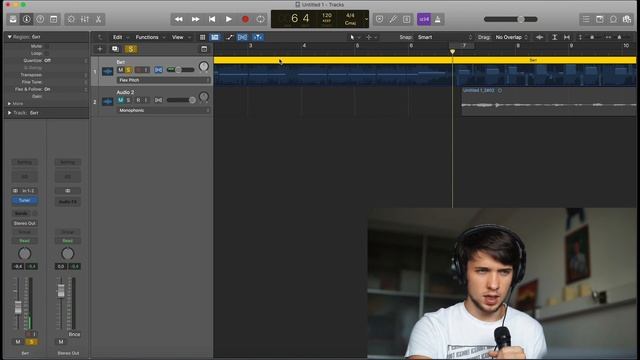
Task: Click the Stereo Out output slot
Action: 24,223
